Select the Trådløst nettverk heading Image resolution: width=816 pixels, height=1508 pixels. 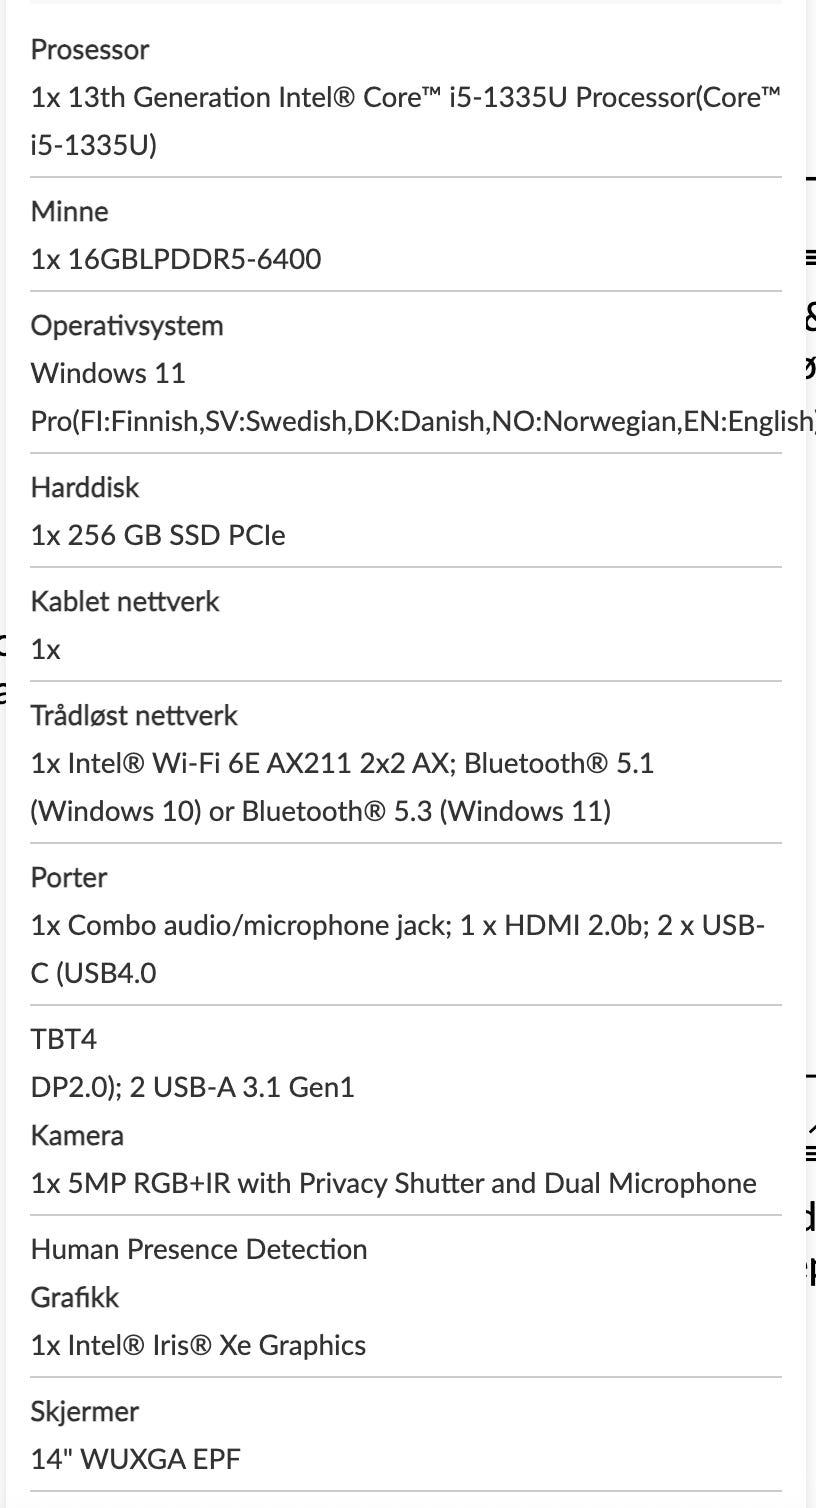pyautogui.click(x=134, y=716)
